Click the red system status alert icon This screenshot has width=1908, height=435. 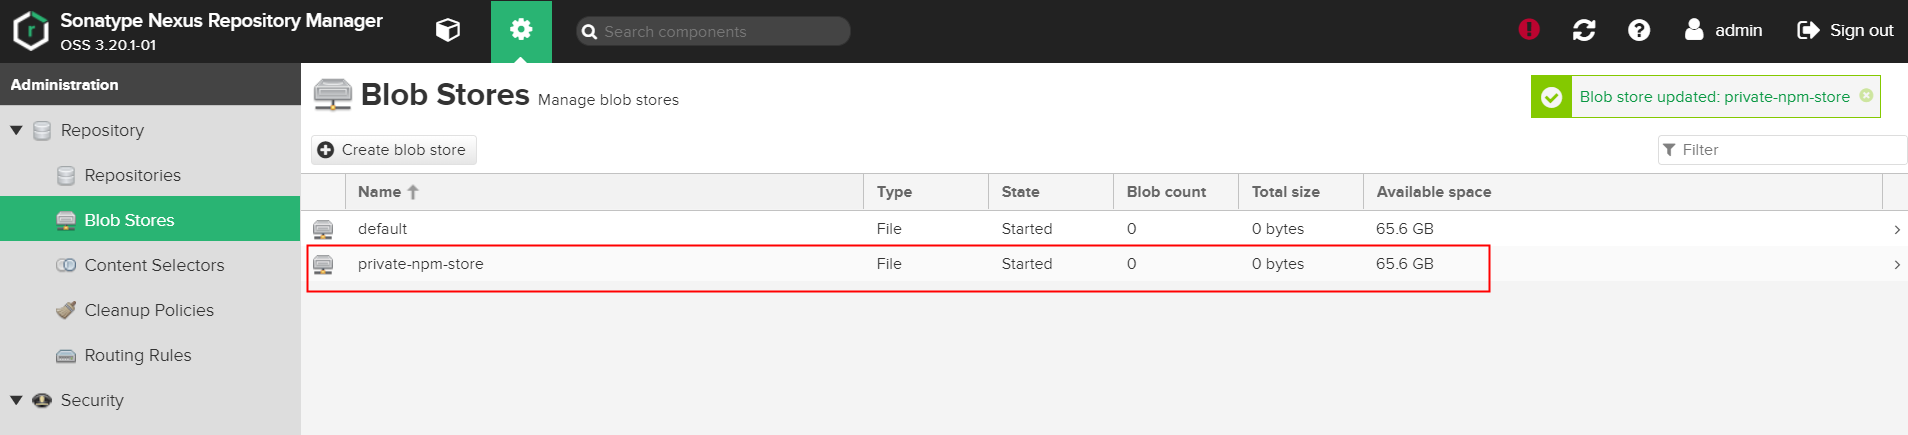[1529, 30]
